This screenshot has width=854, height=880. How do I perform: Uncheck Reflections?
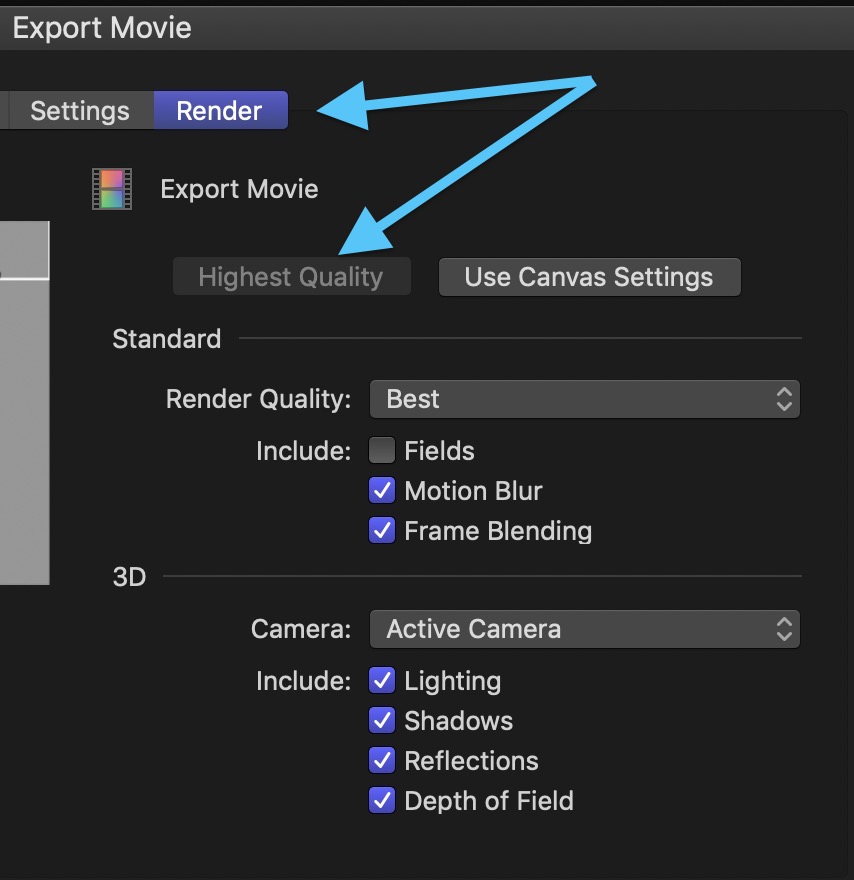click(381, 760)
